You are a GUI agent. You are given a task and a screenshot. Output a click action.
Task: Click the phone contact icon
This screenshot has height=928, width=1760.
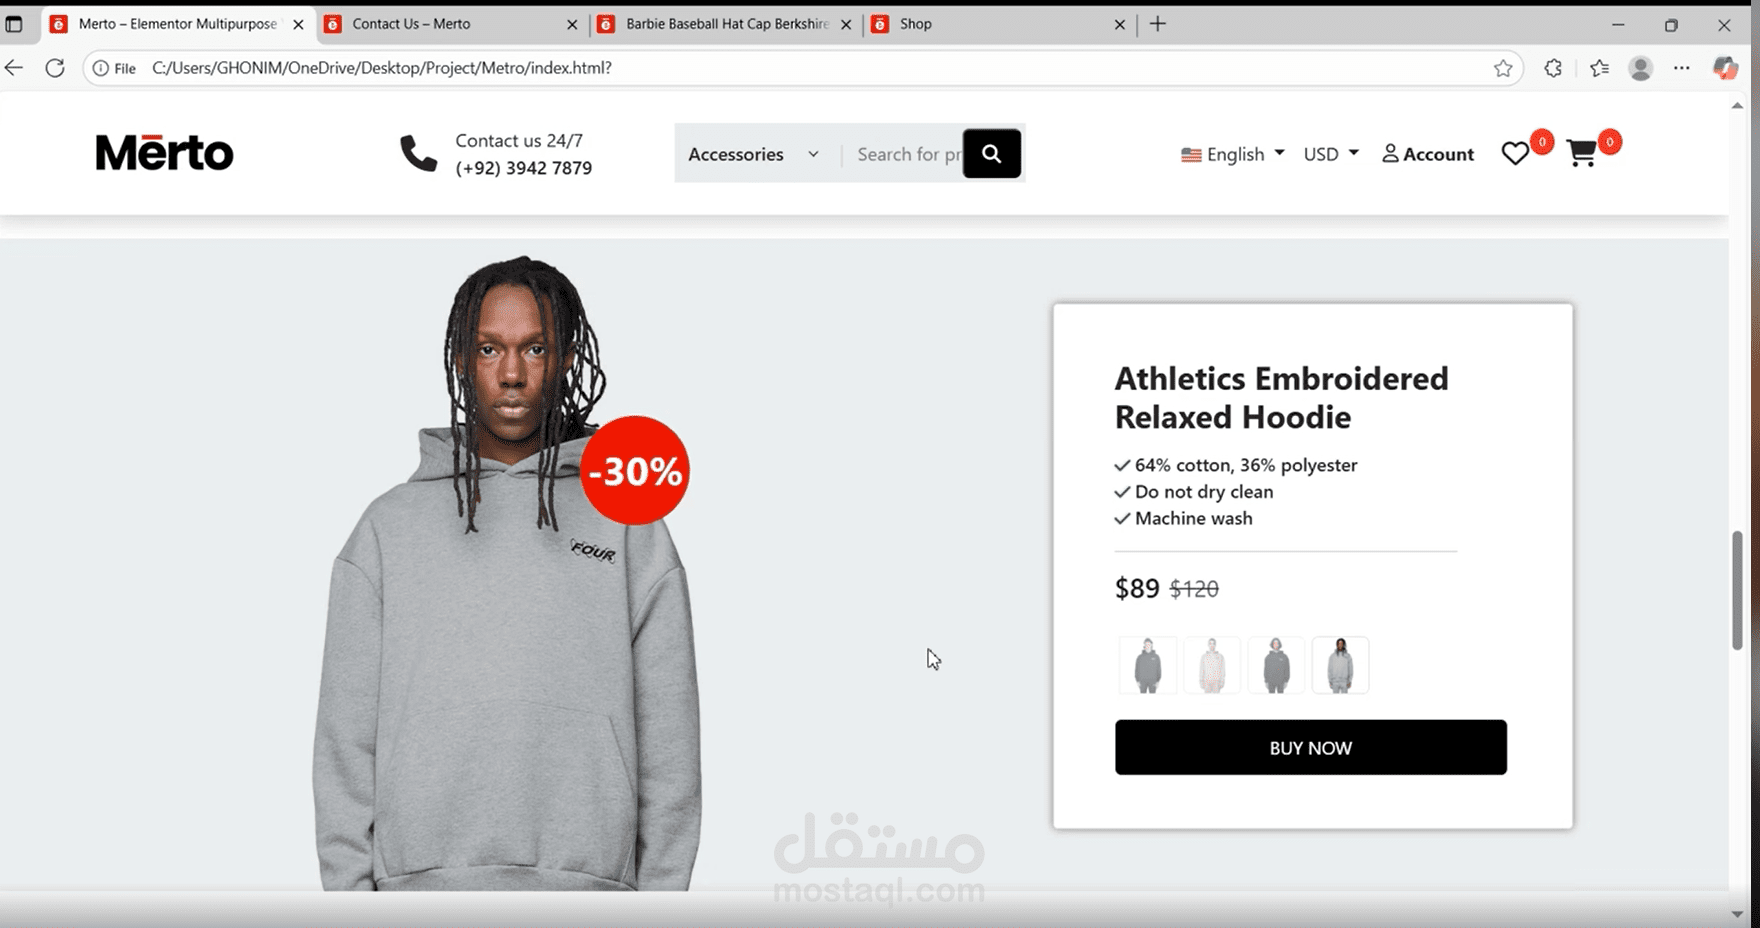pyautogui.click(x=418, y=154)
